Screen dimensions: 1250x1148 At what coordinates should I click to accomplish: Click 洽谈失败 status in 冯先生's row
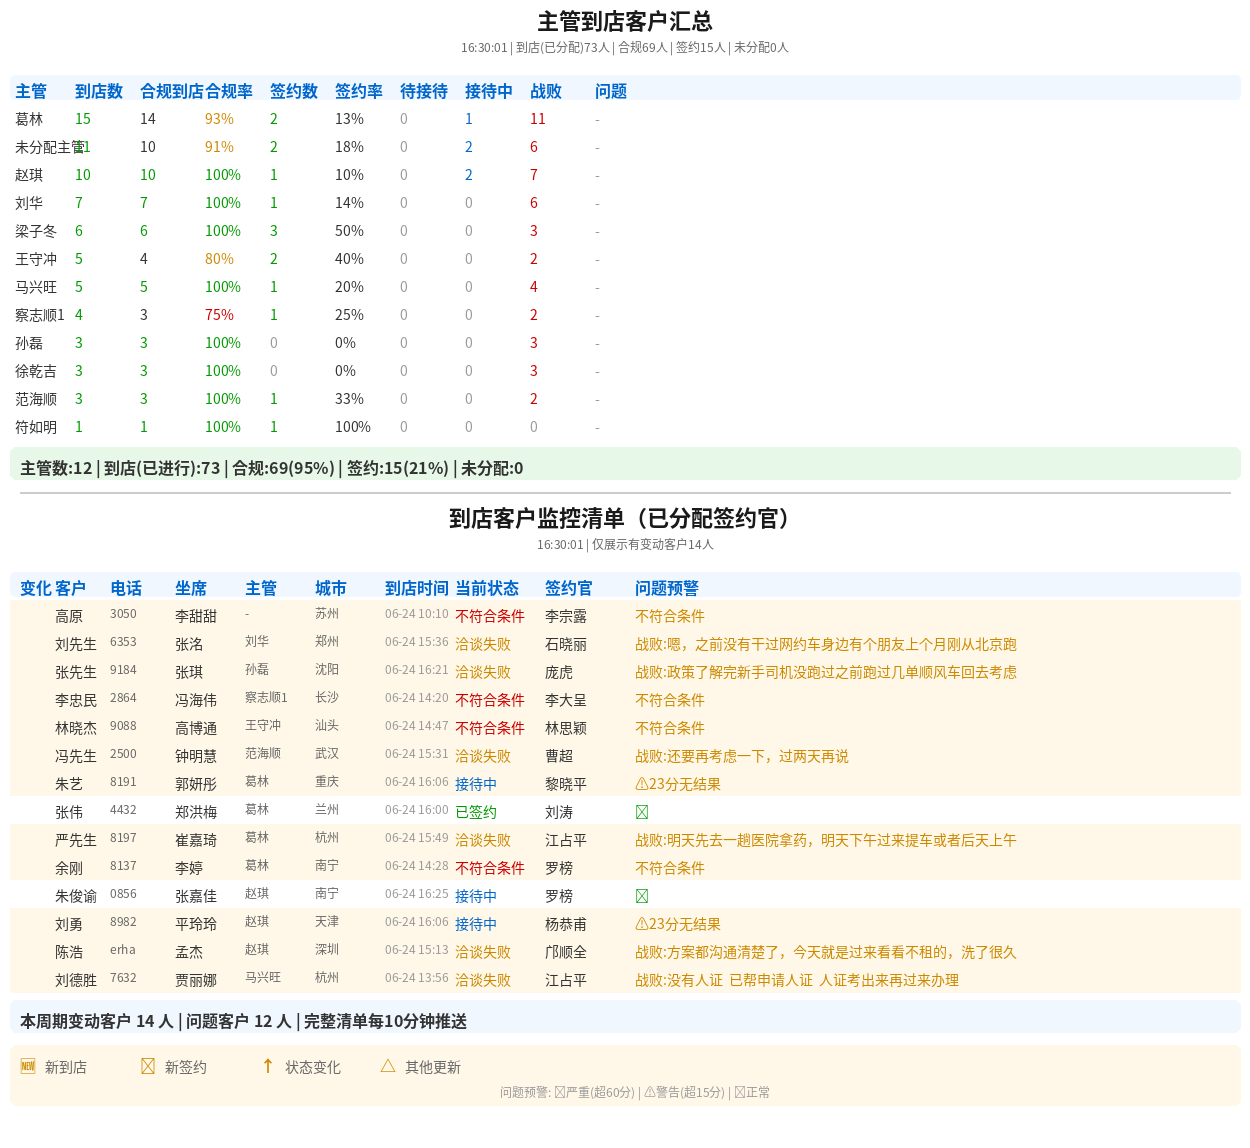483,756
